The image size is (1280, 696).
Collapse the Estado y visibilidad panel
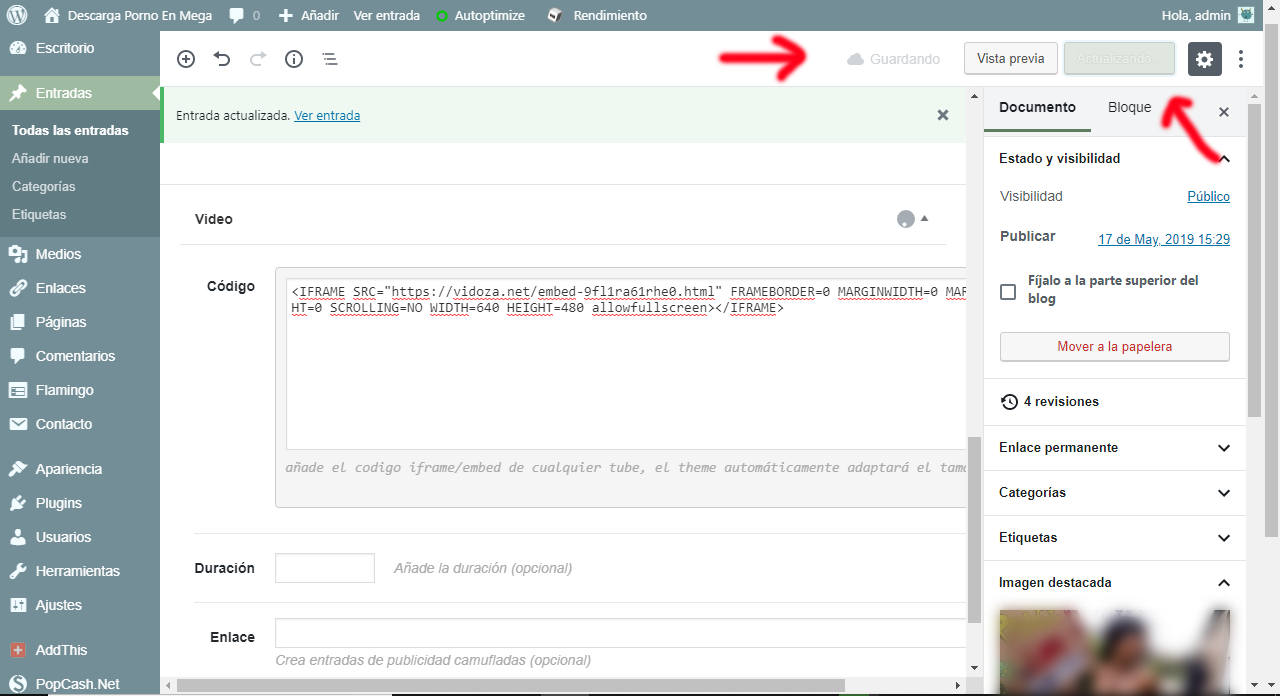(x=1115, y=158)
